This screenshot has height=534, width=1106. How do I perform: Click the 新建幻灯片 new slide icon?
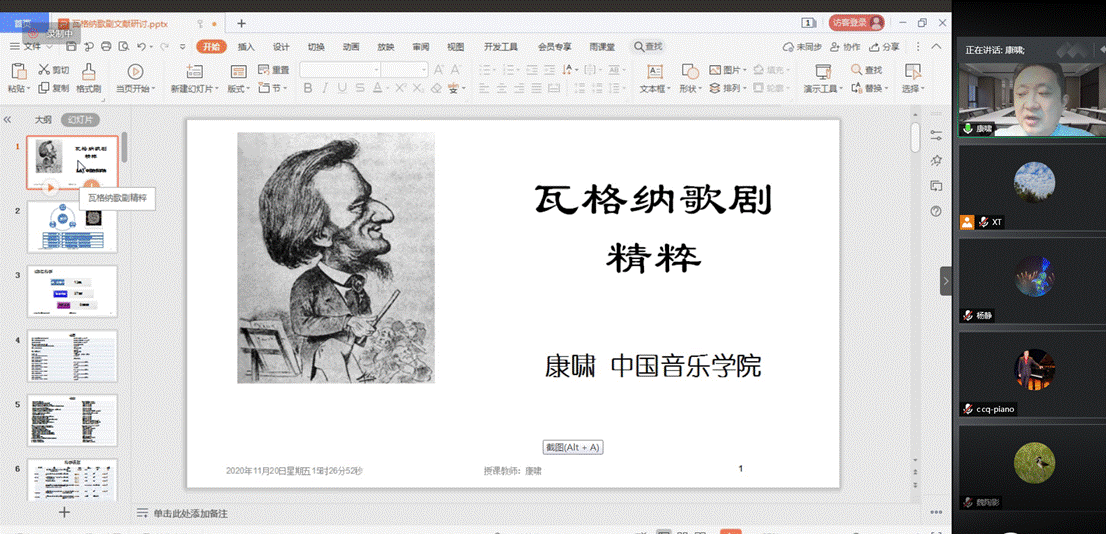194,71
